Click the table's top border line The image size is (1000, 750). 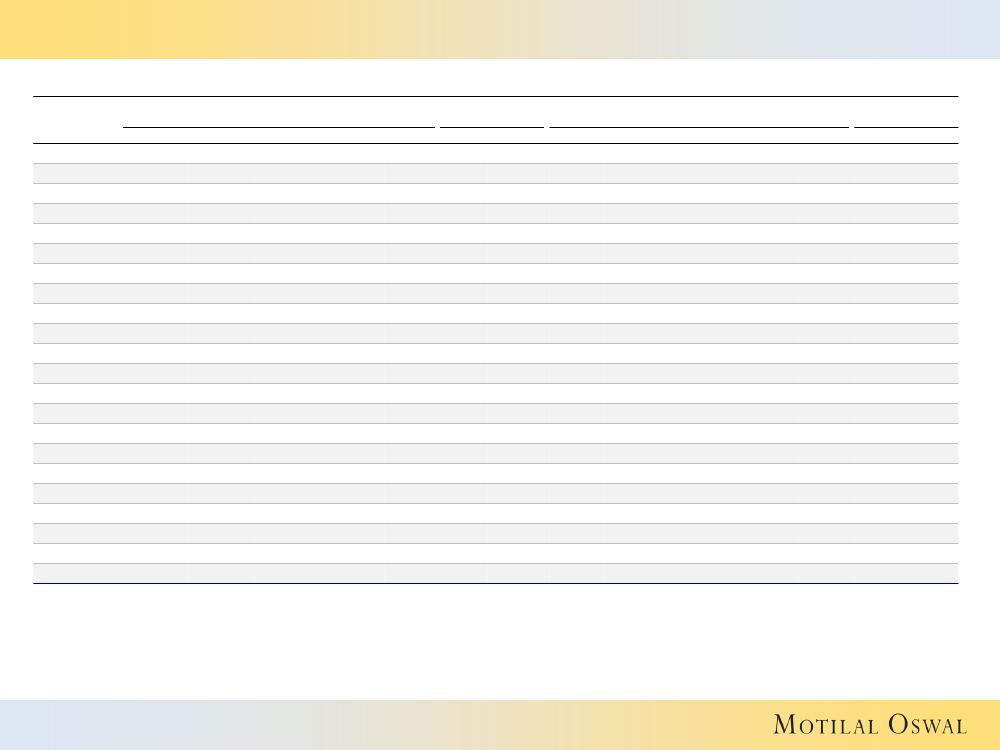click(495, 97)
